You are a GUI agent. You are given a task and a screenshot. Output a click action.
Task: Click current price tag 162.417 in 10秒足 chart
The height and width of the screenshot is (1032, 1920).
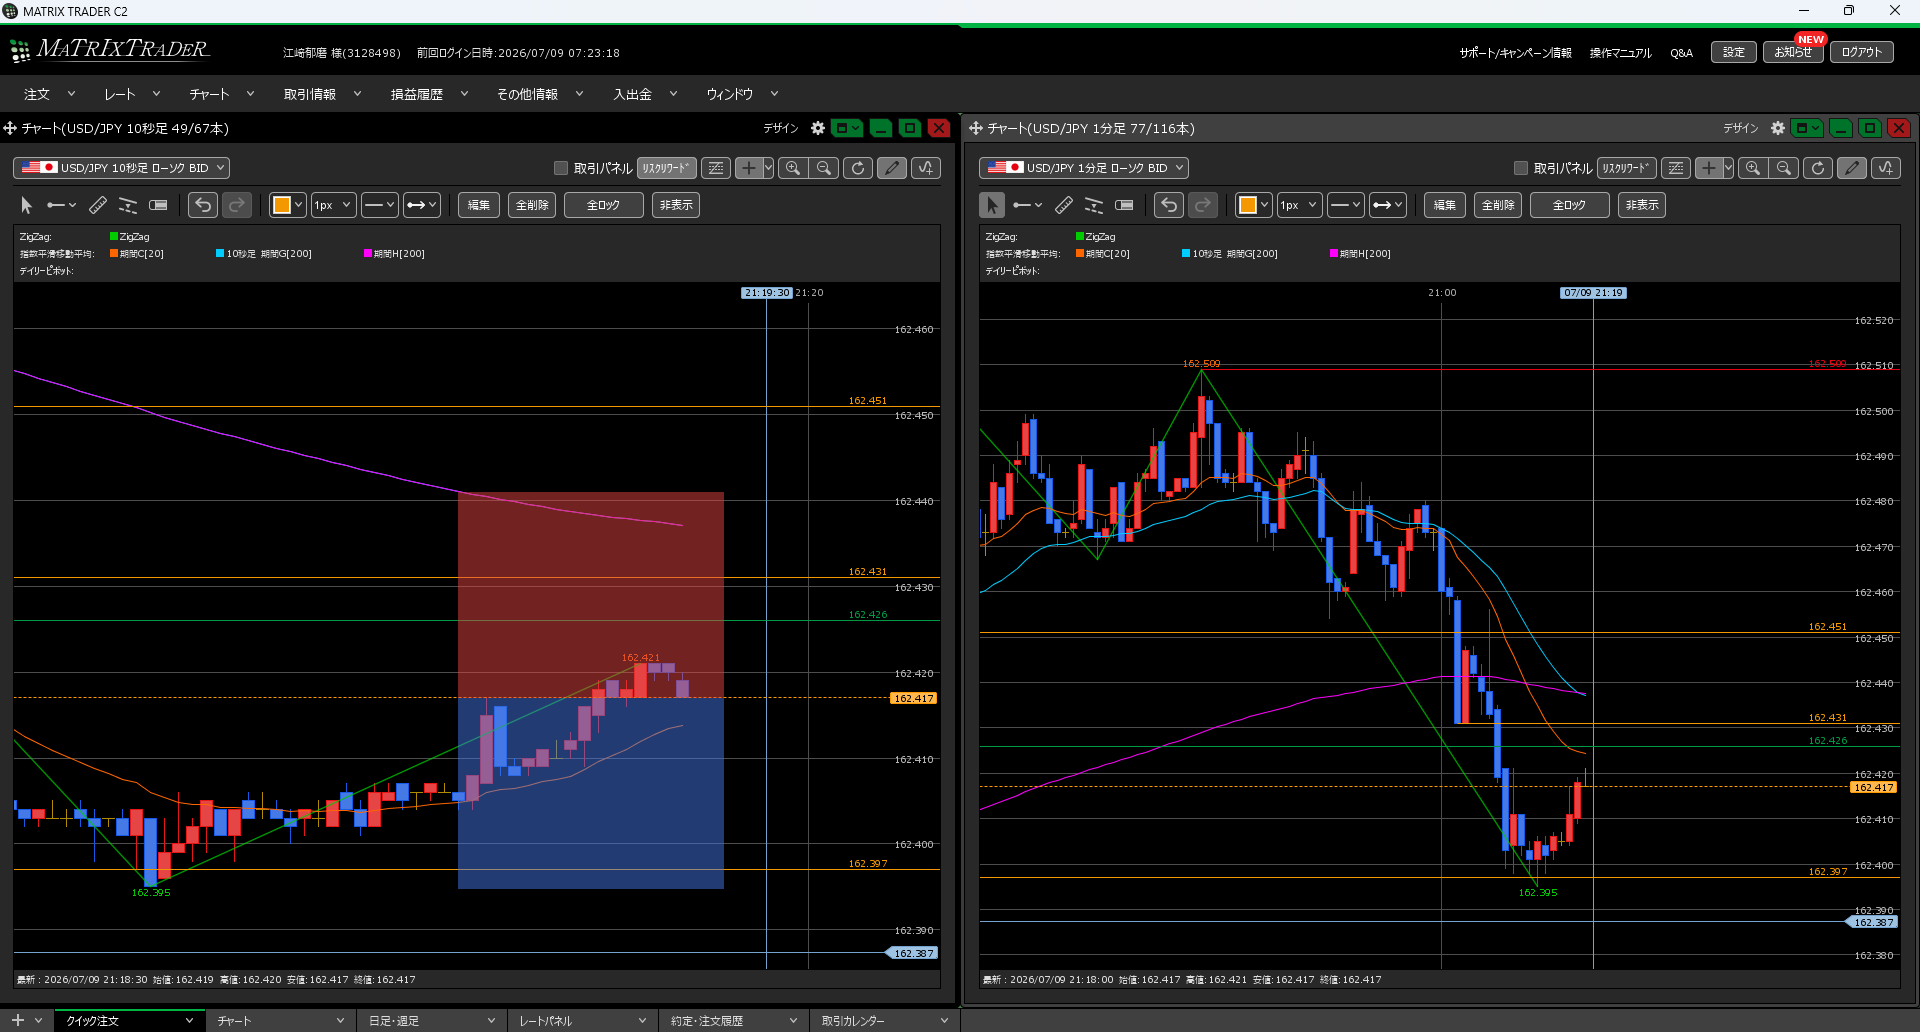pyautogui.click(x=913, y=698)
